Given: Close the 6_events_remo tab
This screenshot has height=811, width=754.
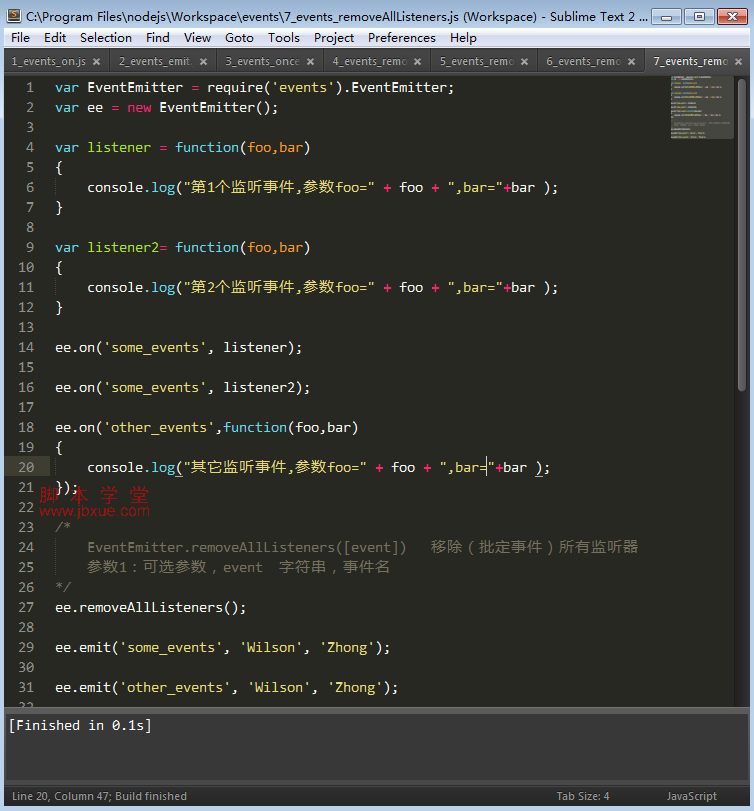Looking at the screenshot, I should [631, 62].
